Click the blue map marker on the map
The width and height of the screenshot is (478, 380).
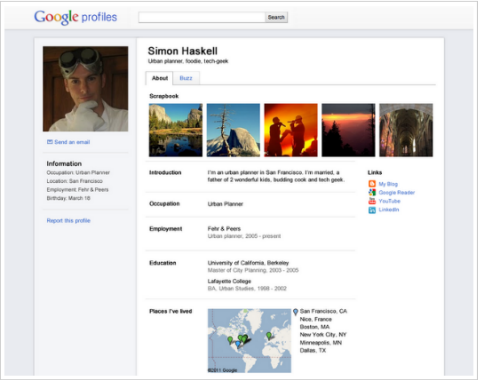(x=237, y=344)
